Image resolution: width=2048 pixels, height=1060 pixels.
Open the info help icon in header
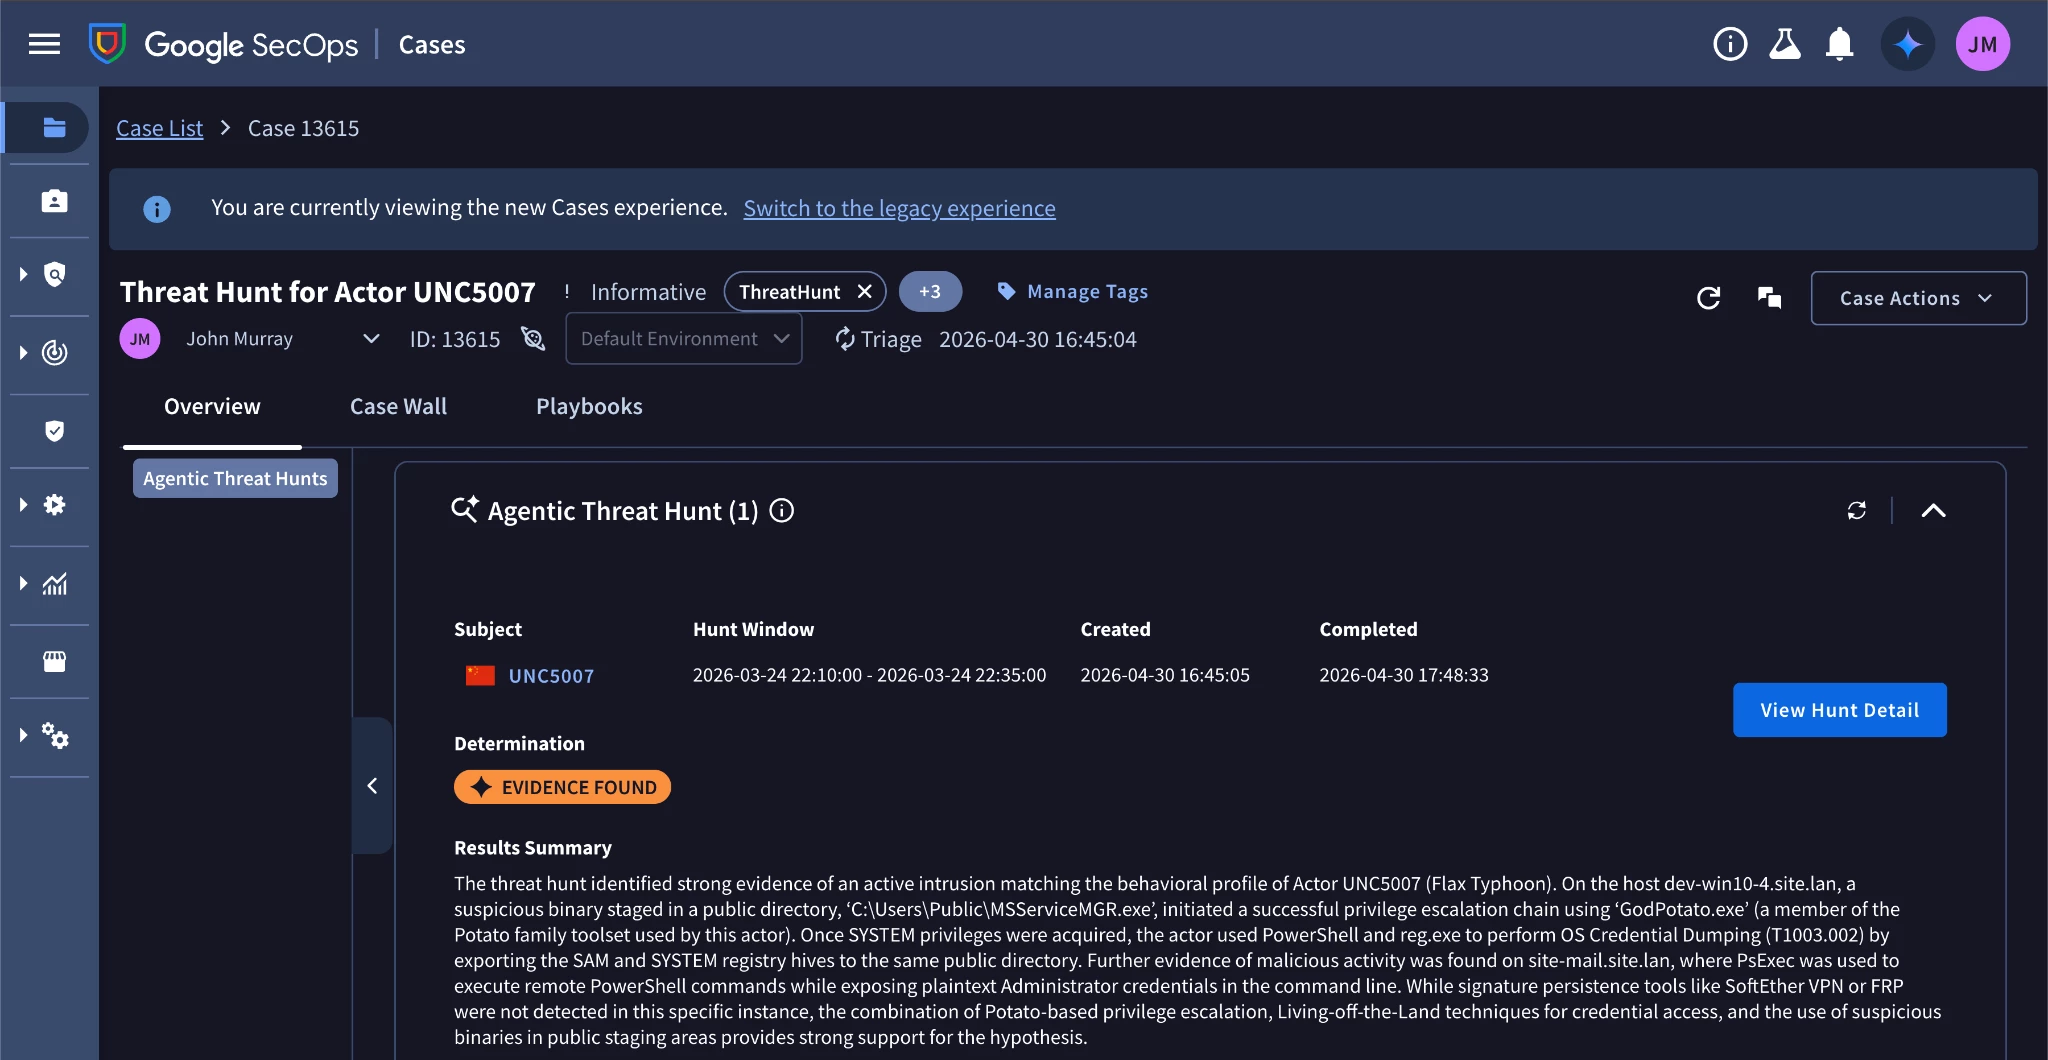[1730, 44]
